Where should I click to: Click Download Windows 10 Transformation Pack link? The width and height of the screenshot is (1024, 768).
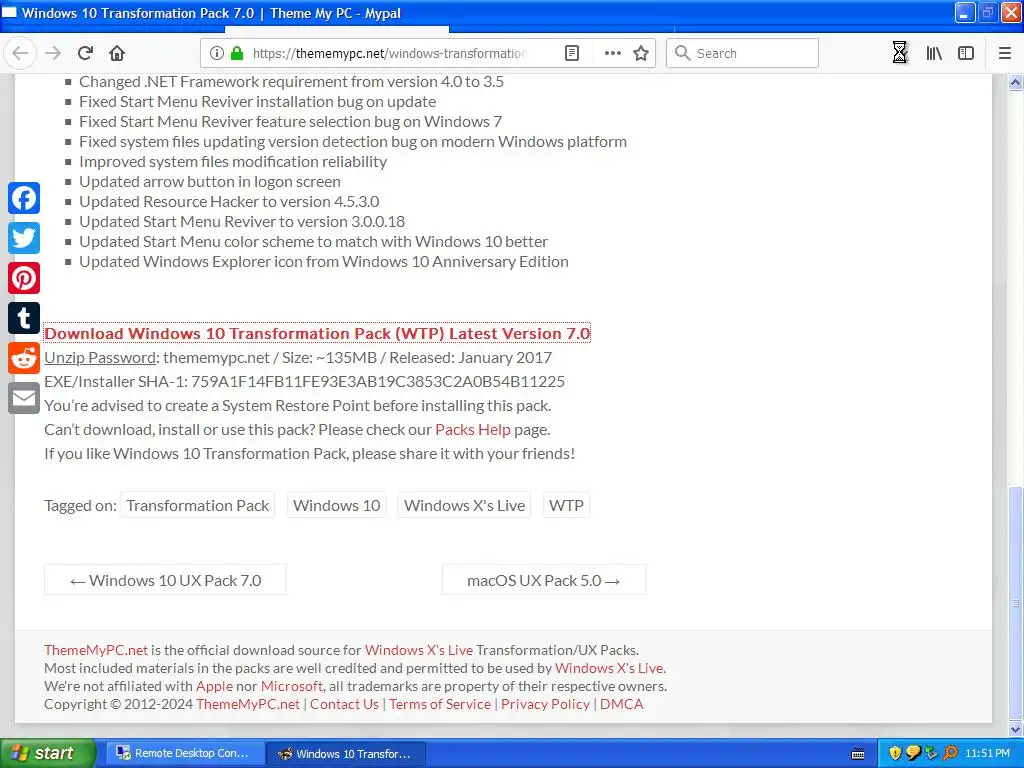tap(317, 333)
